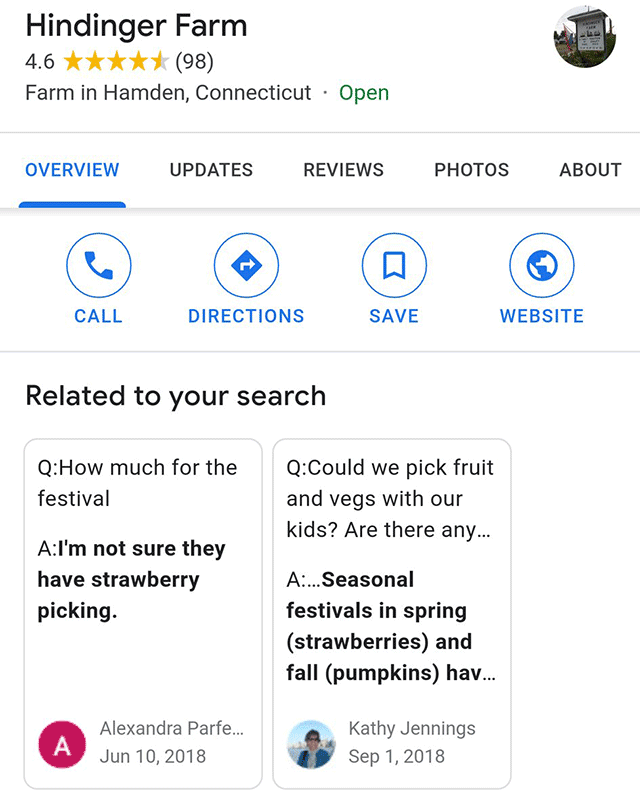Tap Alexandra Parfe's pink avatar icon

tap(61, 745)
